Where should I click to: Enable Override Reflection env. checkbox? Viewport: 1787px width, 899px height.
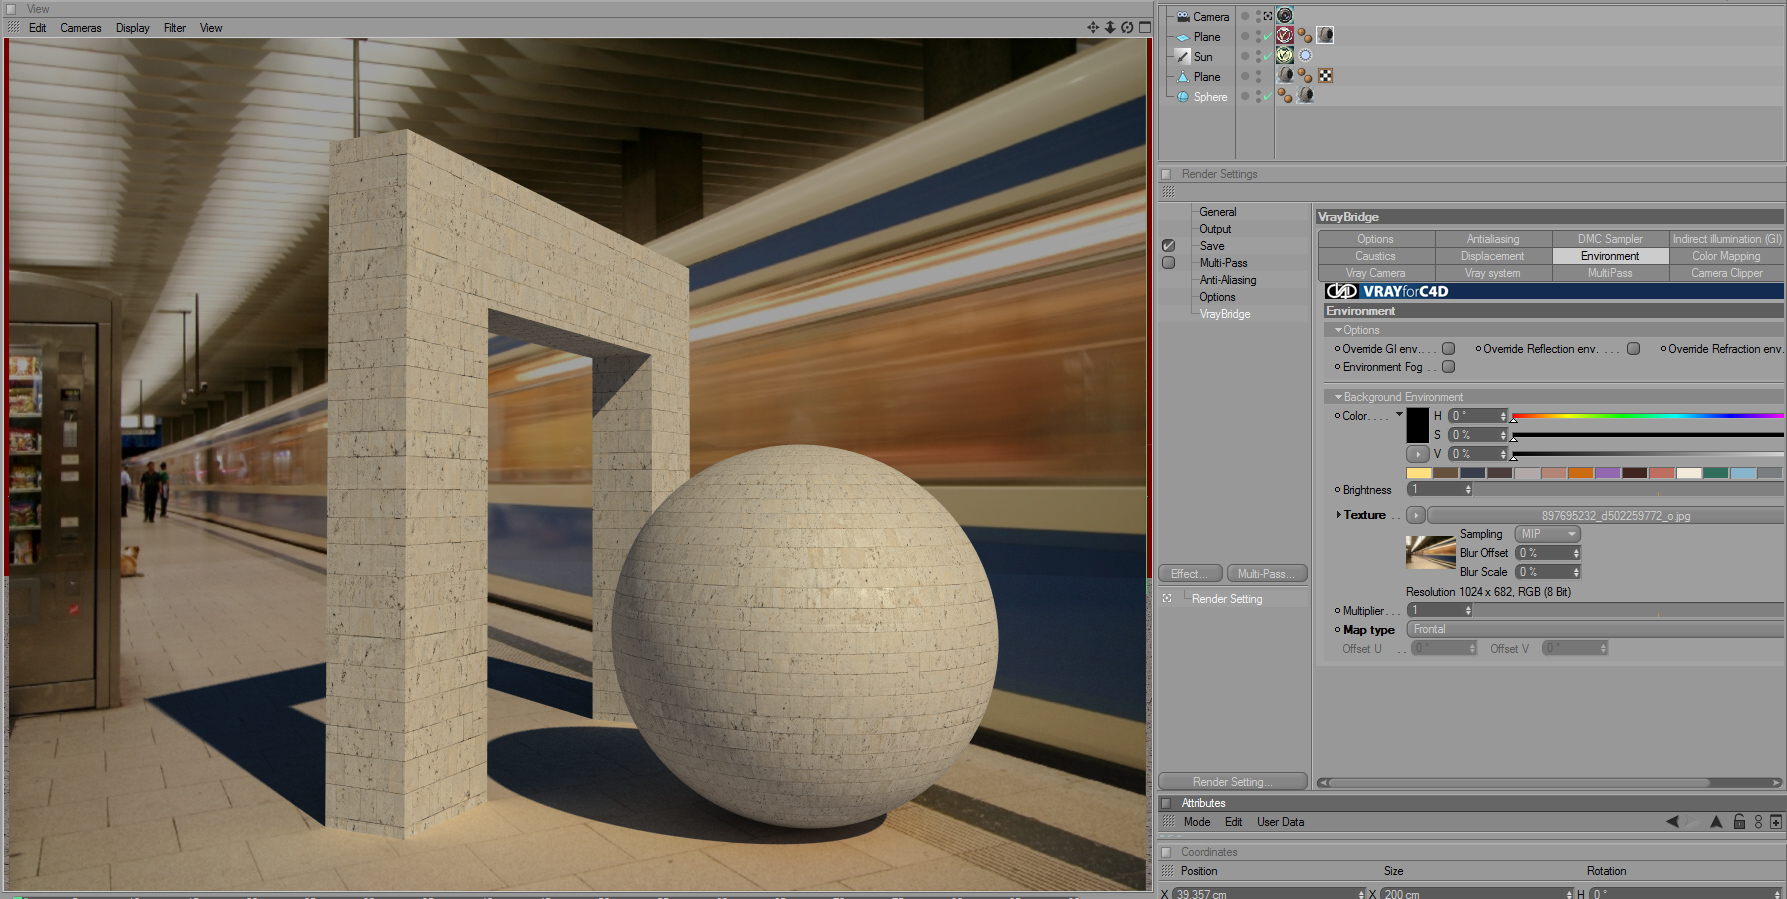click(1633, 349)
